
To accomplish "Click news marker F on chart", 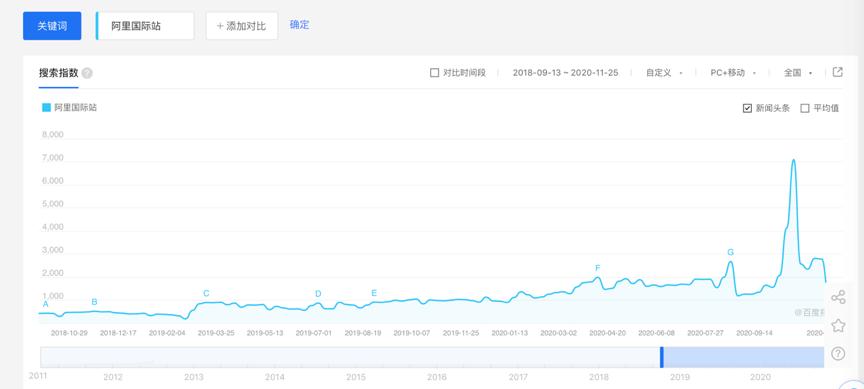I will (597, 268).
